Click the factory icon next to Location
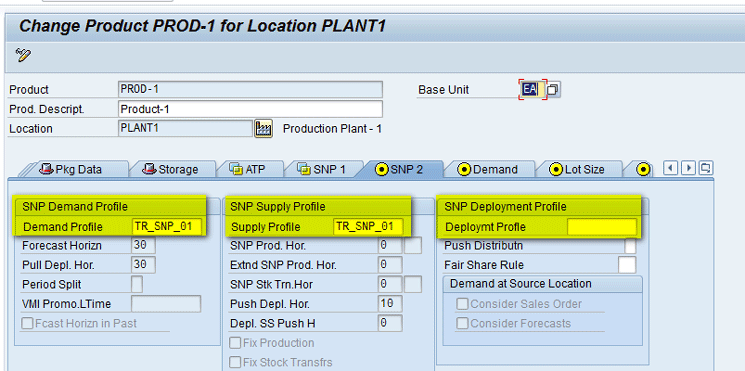Image resolution: width=745 pixels, height=371 pixels. click(x=263, y=129)
